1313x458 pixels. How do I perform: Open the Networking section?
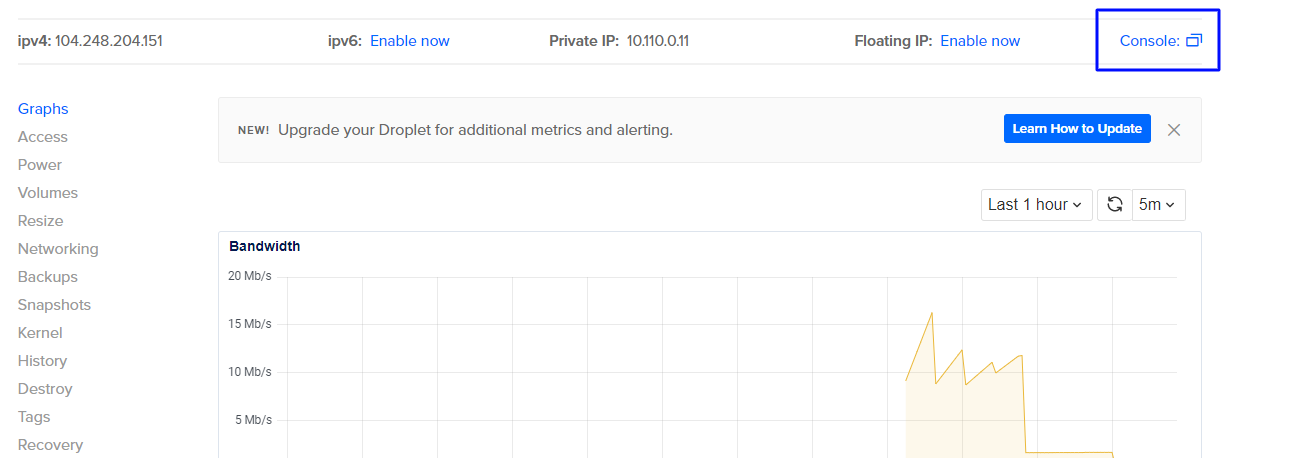(x=58, y=249)
